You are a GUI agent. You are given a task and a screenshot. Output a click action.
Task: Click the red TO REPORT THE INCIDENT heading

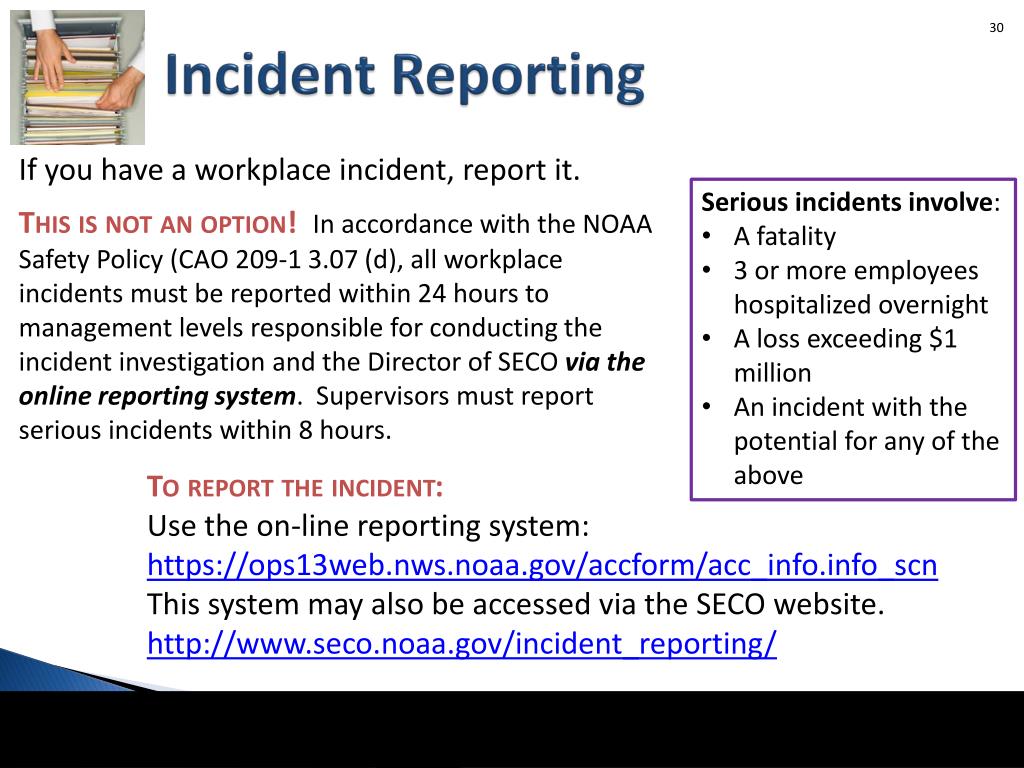coord(297,487)
